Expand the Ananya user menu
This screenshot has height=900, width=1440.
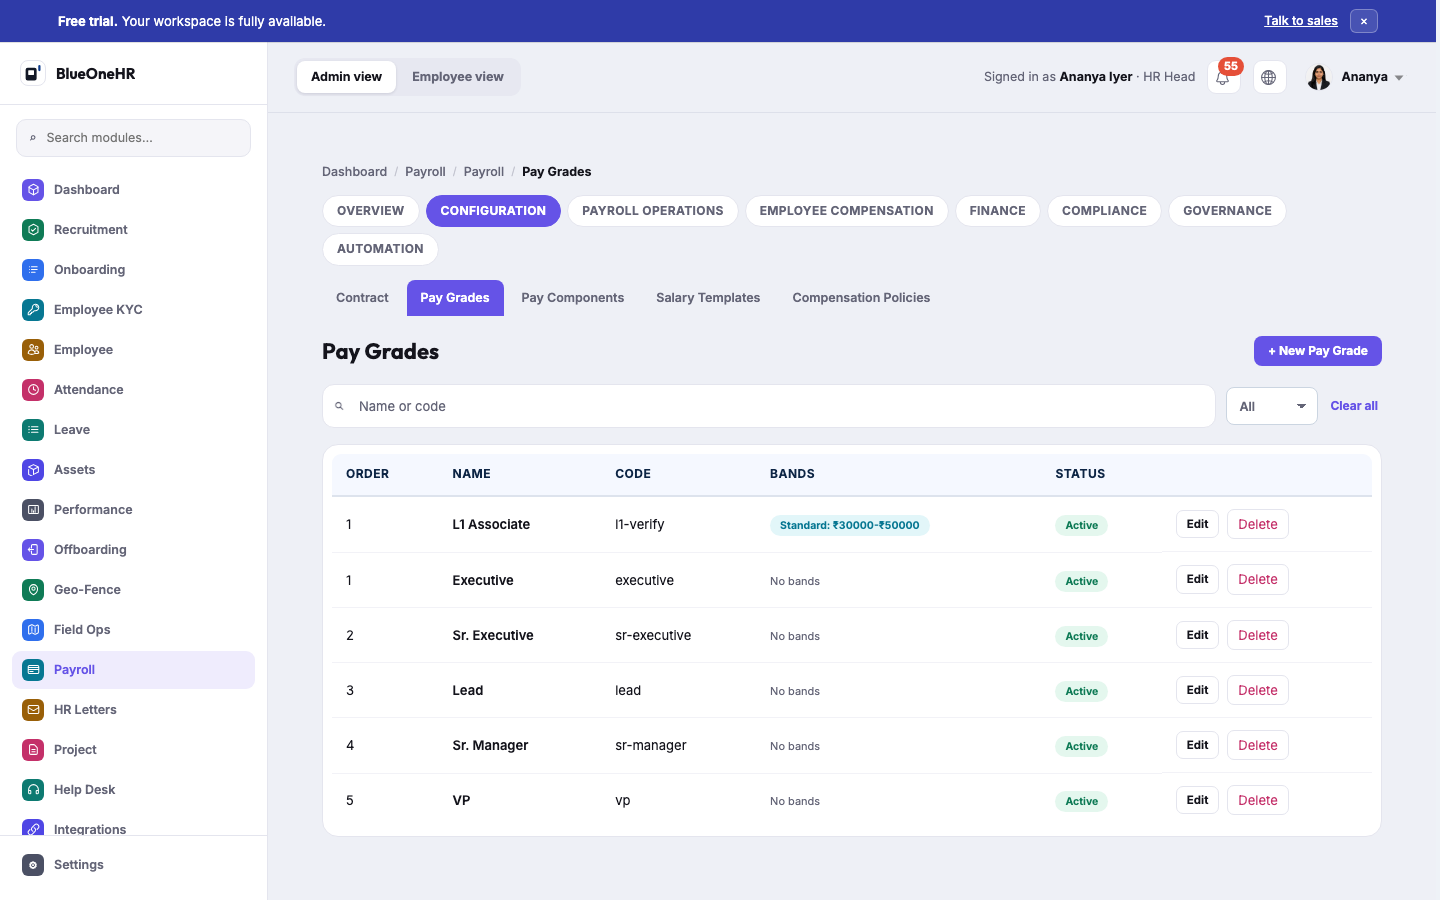(1356, 77)
